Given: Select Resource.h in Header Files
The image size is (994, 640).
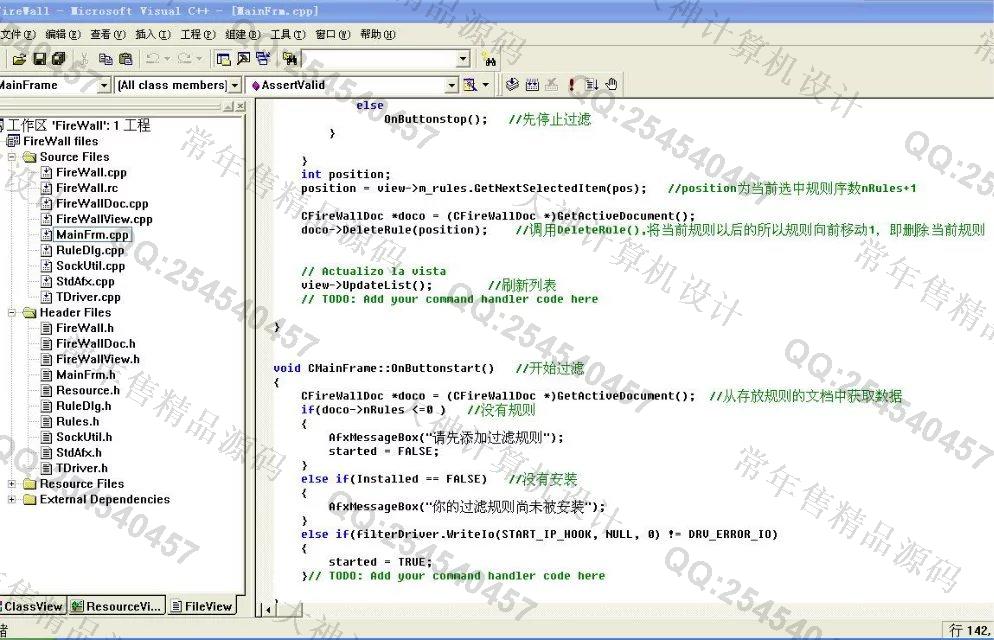Looking at the screenshot, I should (87, 390).
